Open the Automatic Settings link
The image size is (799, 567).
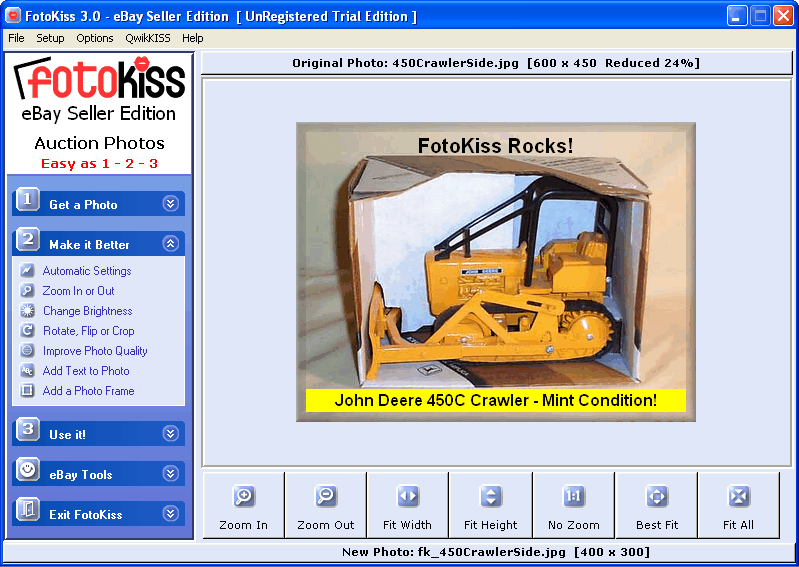click(x=87, y=271)
